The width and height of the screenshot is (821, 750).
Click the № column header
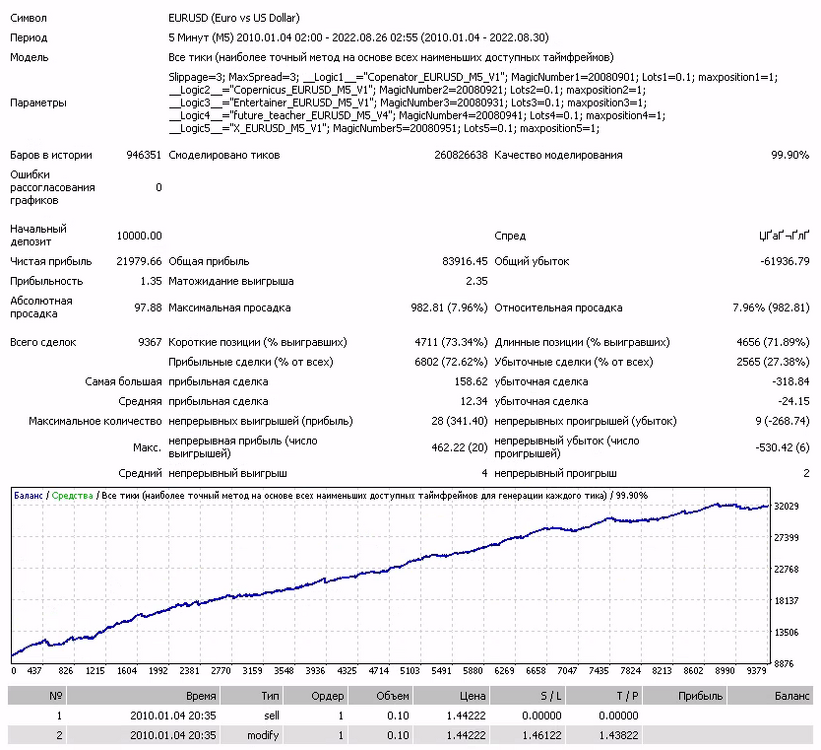click(37, 696)
